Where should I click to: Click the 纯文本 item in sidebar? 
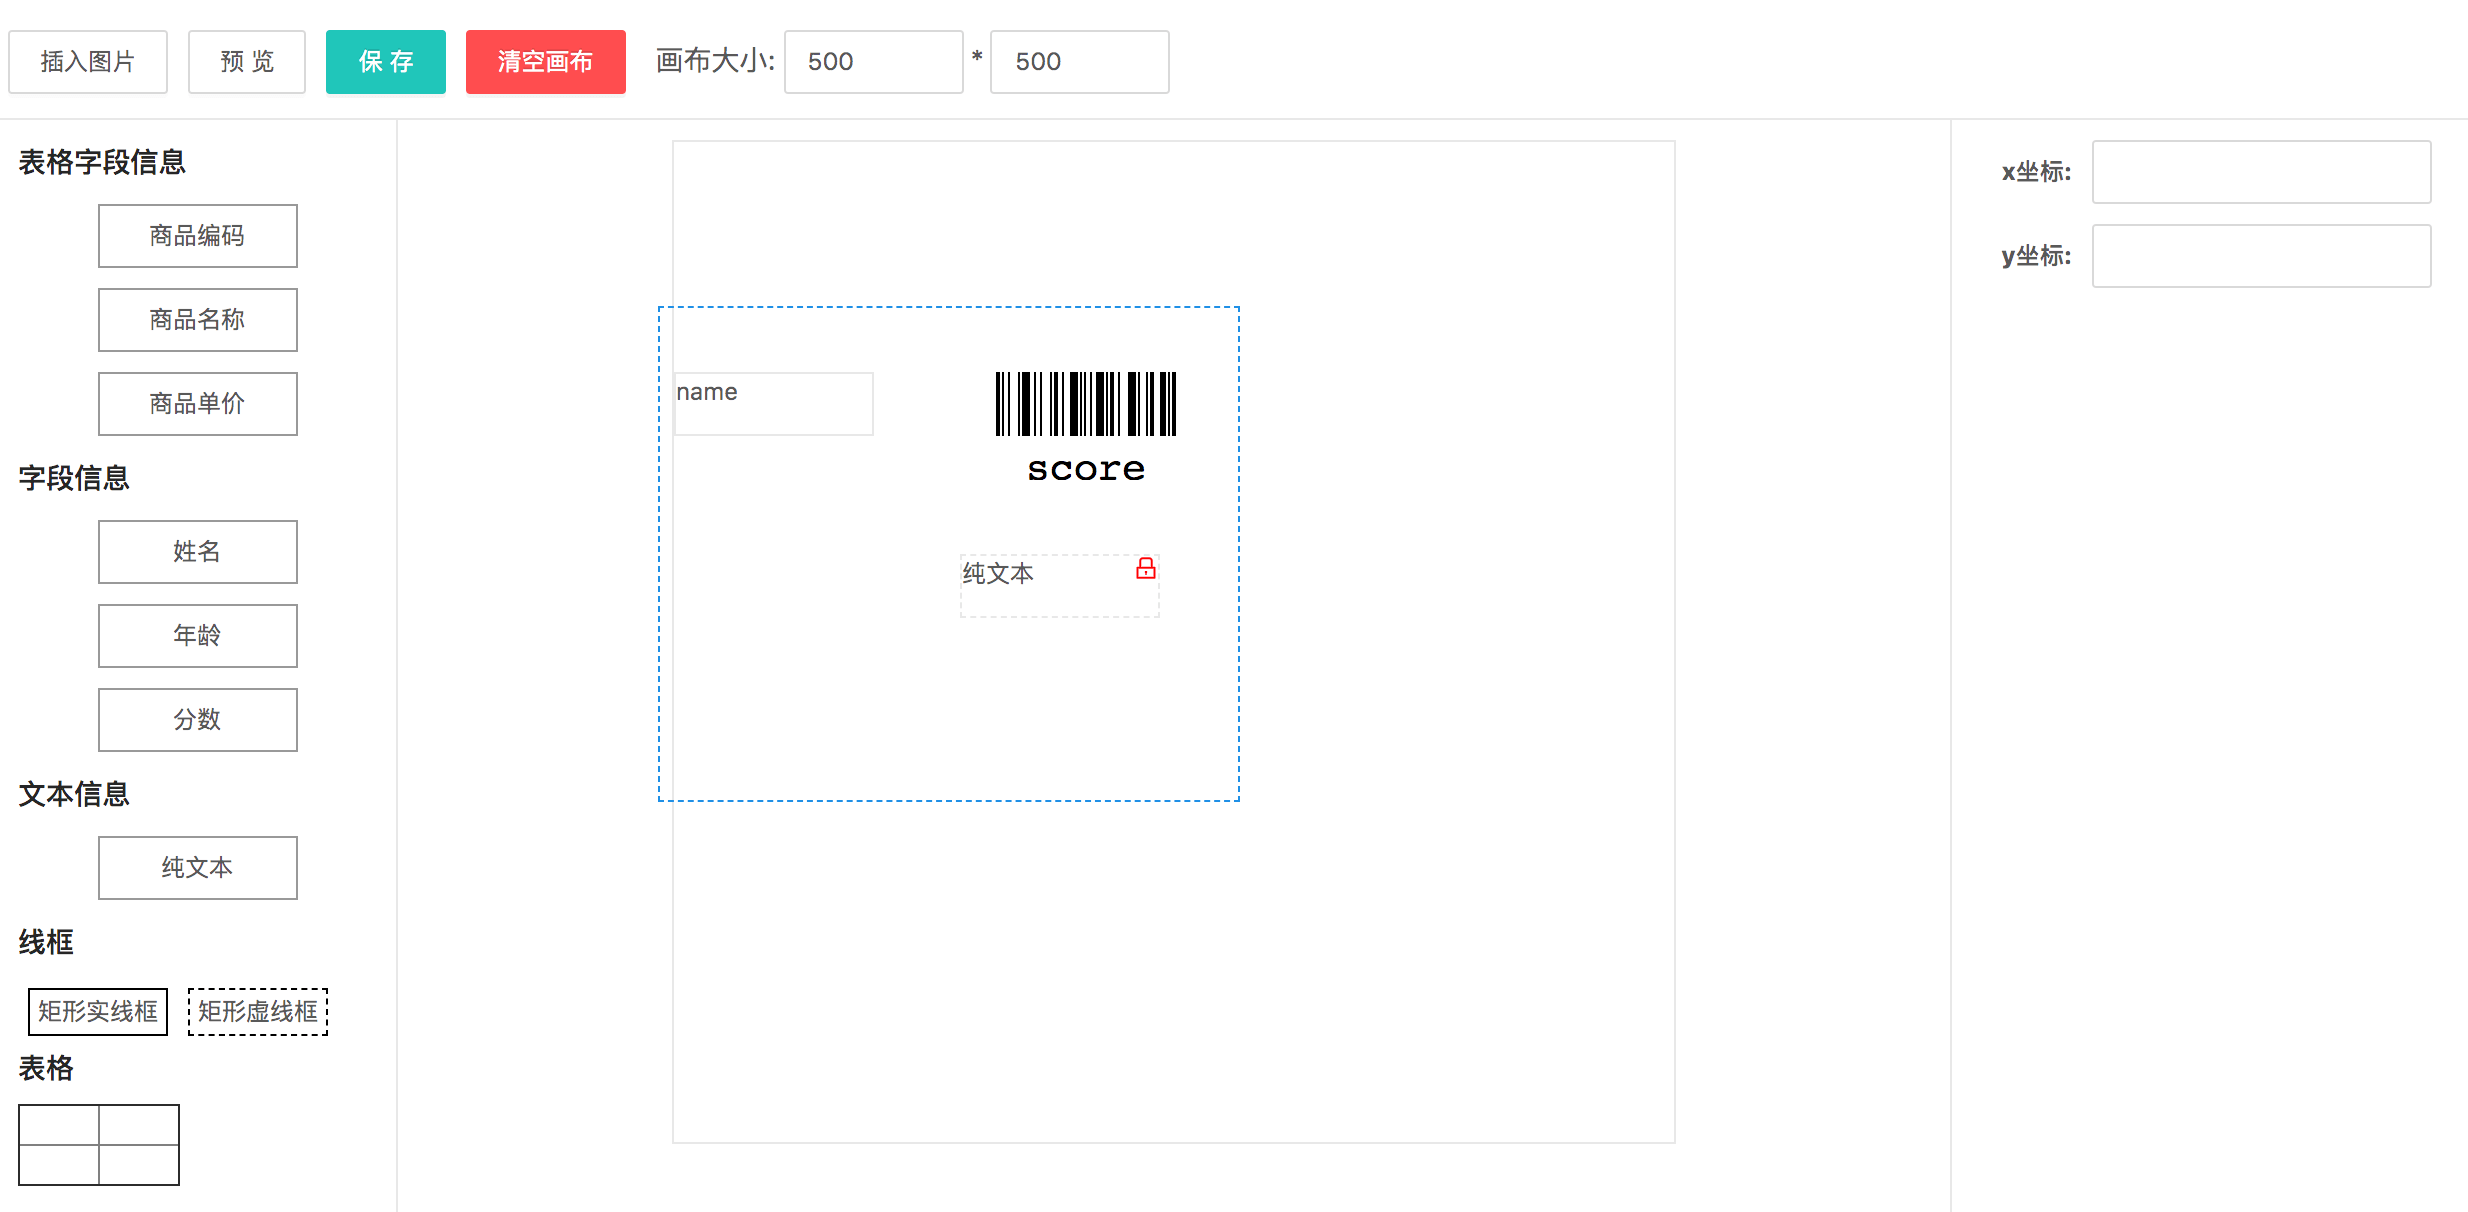click(x=198, y=868)
